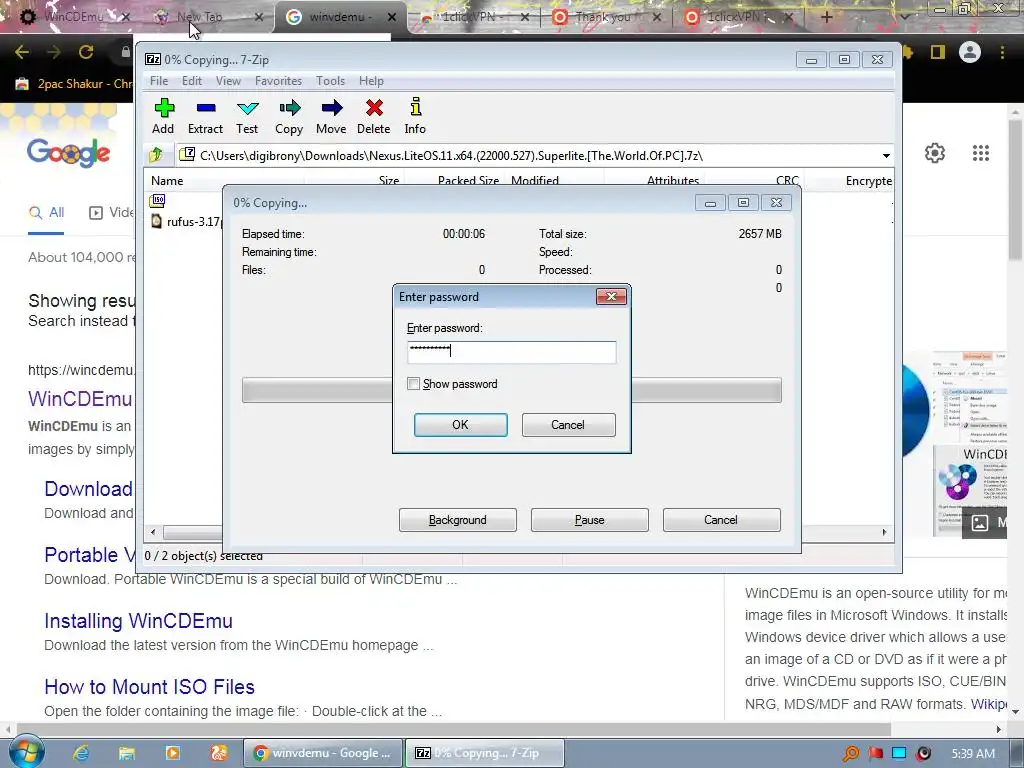Select the All search tab
Viewport: 1024px width, 768px height.
(46, 212)
